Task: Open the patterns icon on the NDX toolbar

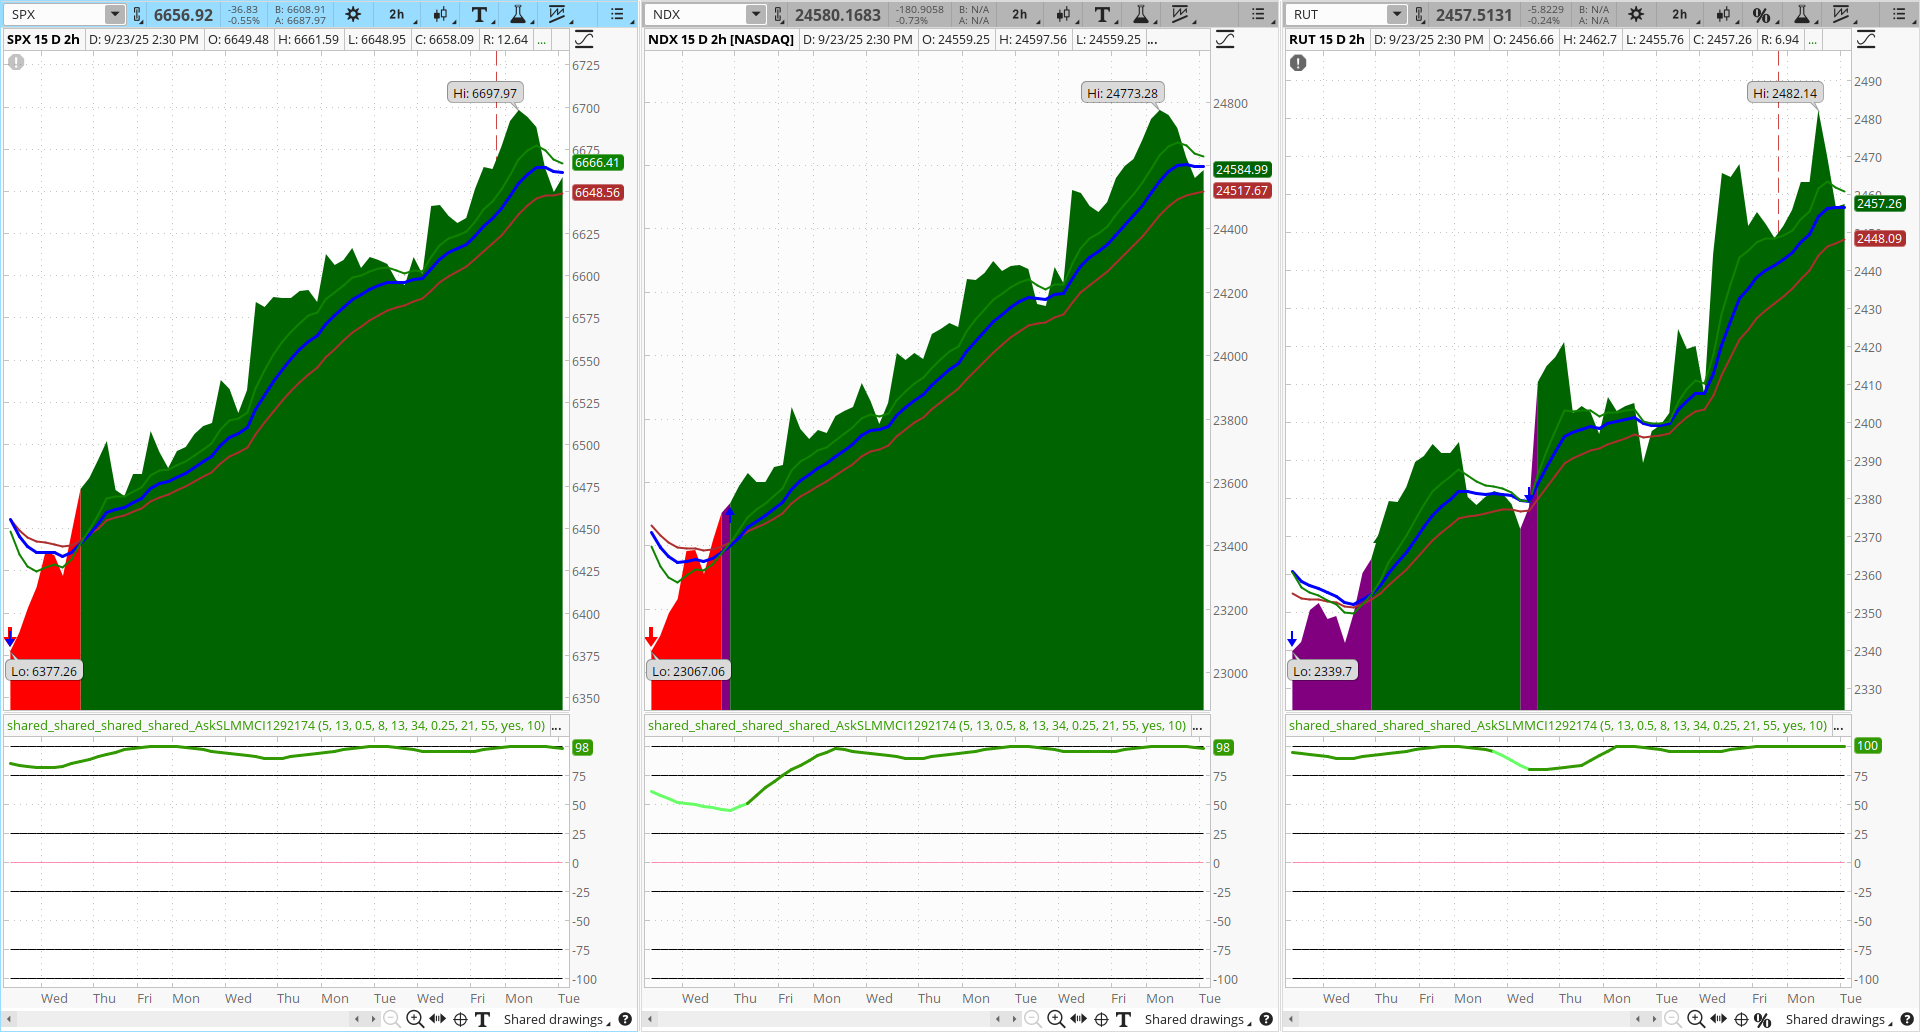Action: pyautogui.click(x=1181, y=14)
